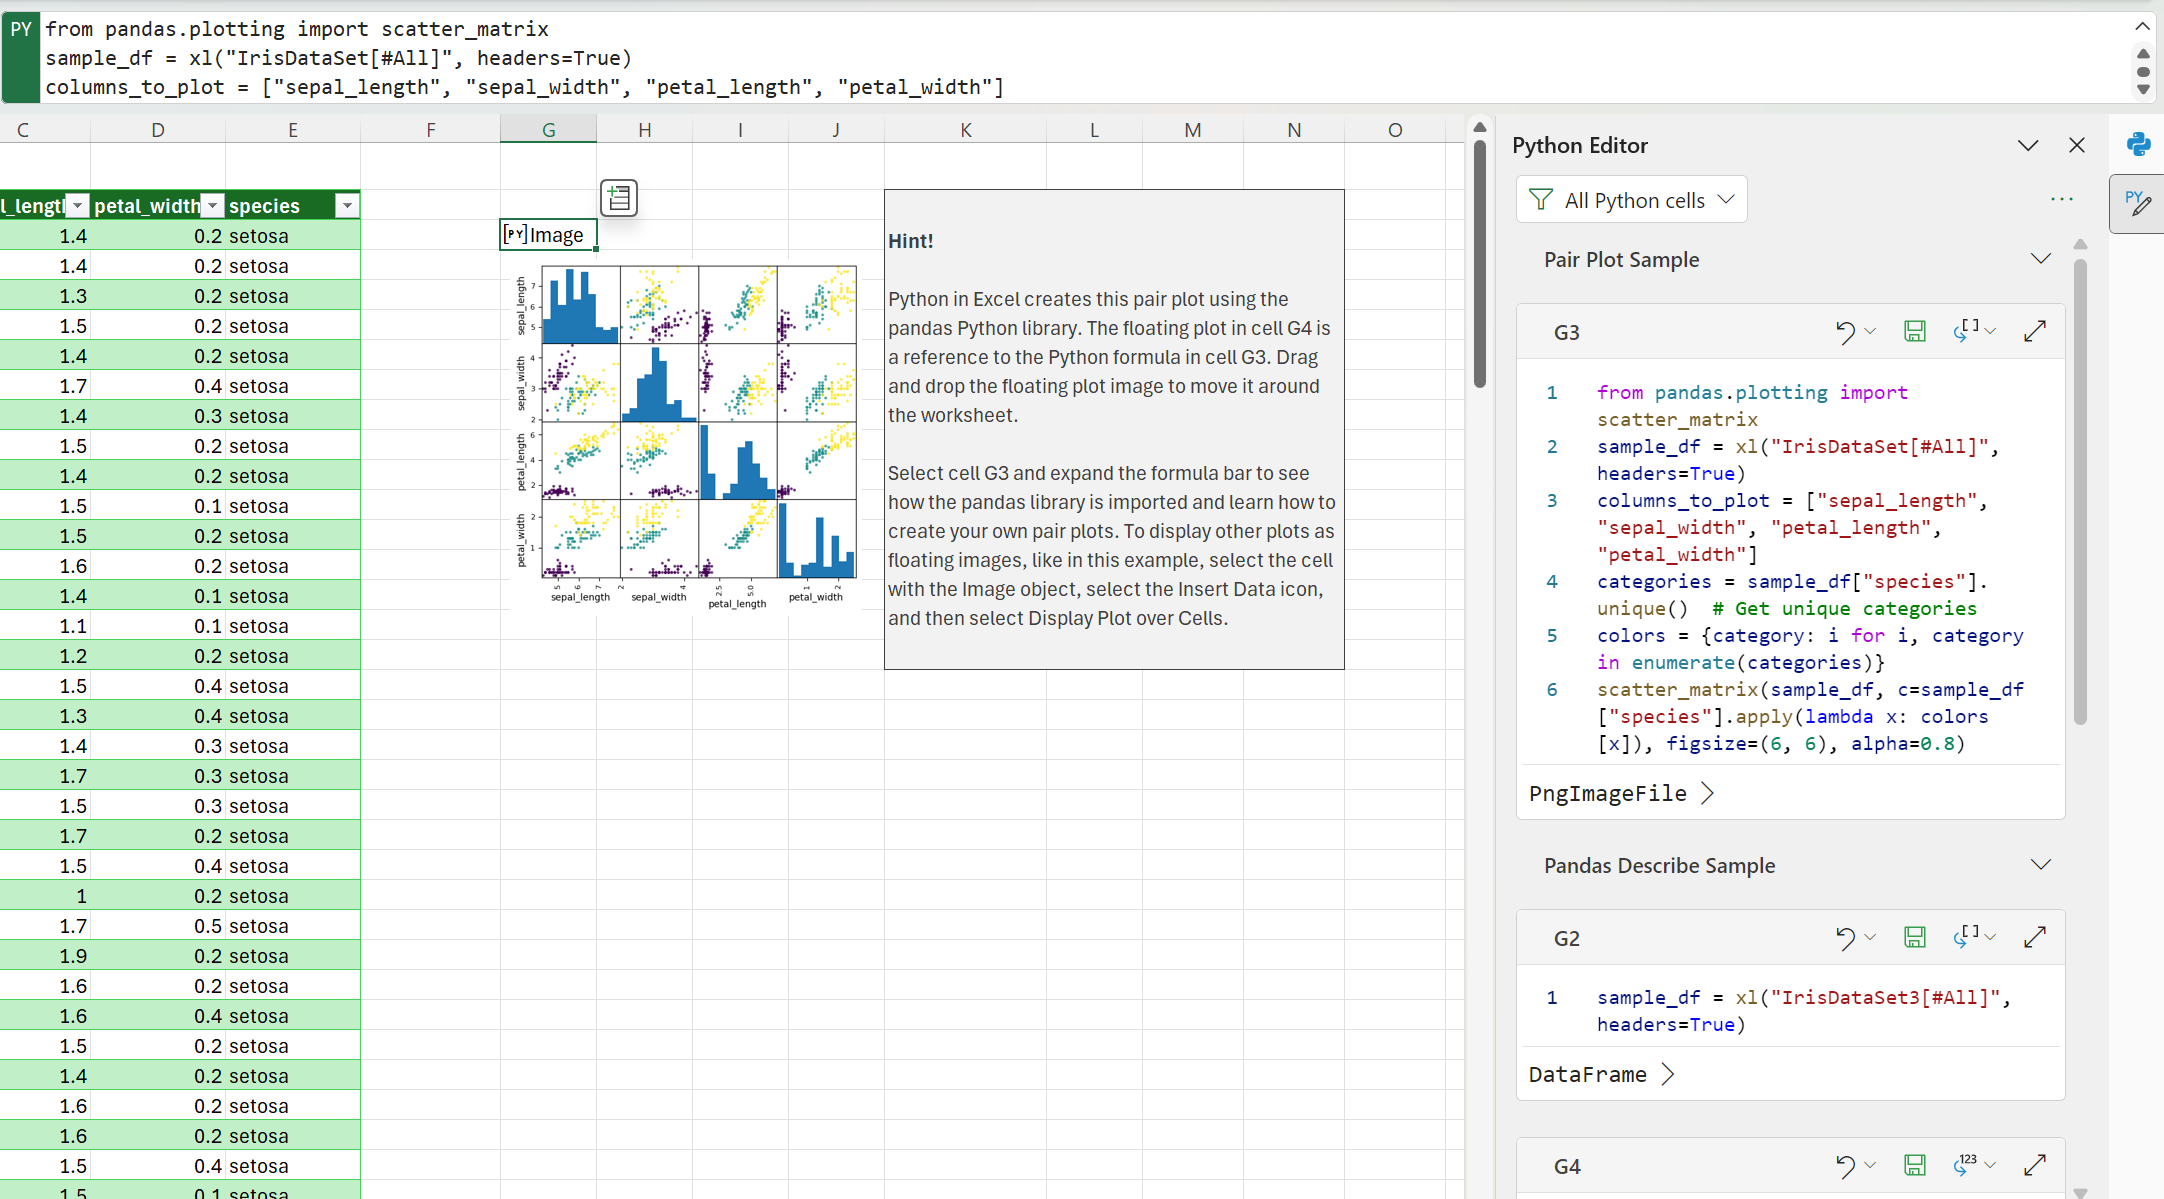Click the Insert Data icon on floating image
The height and width of the screenshot is (1199, 2164).
[x=618, y=198]
